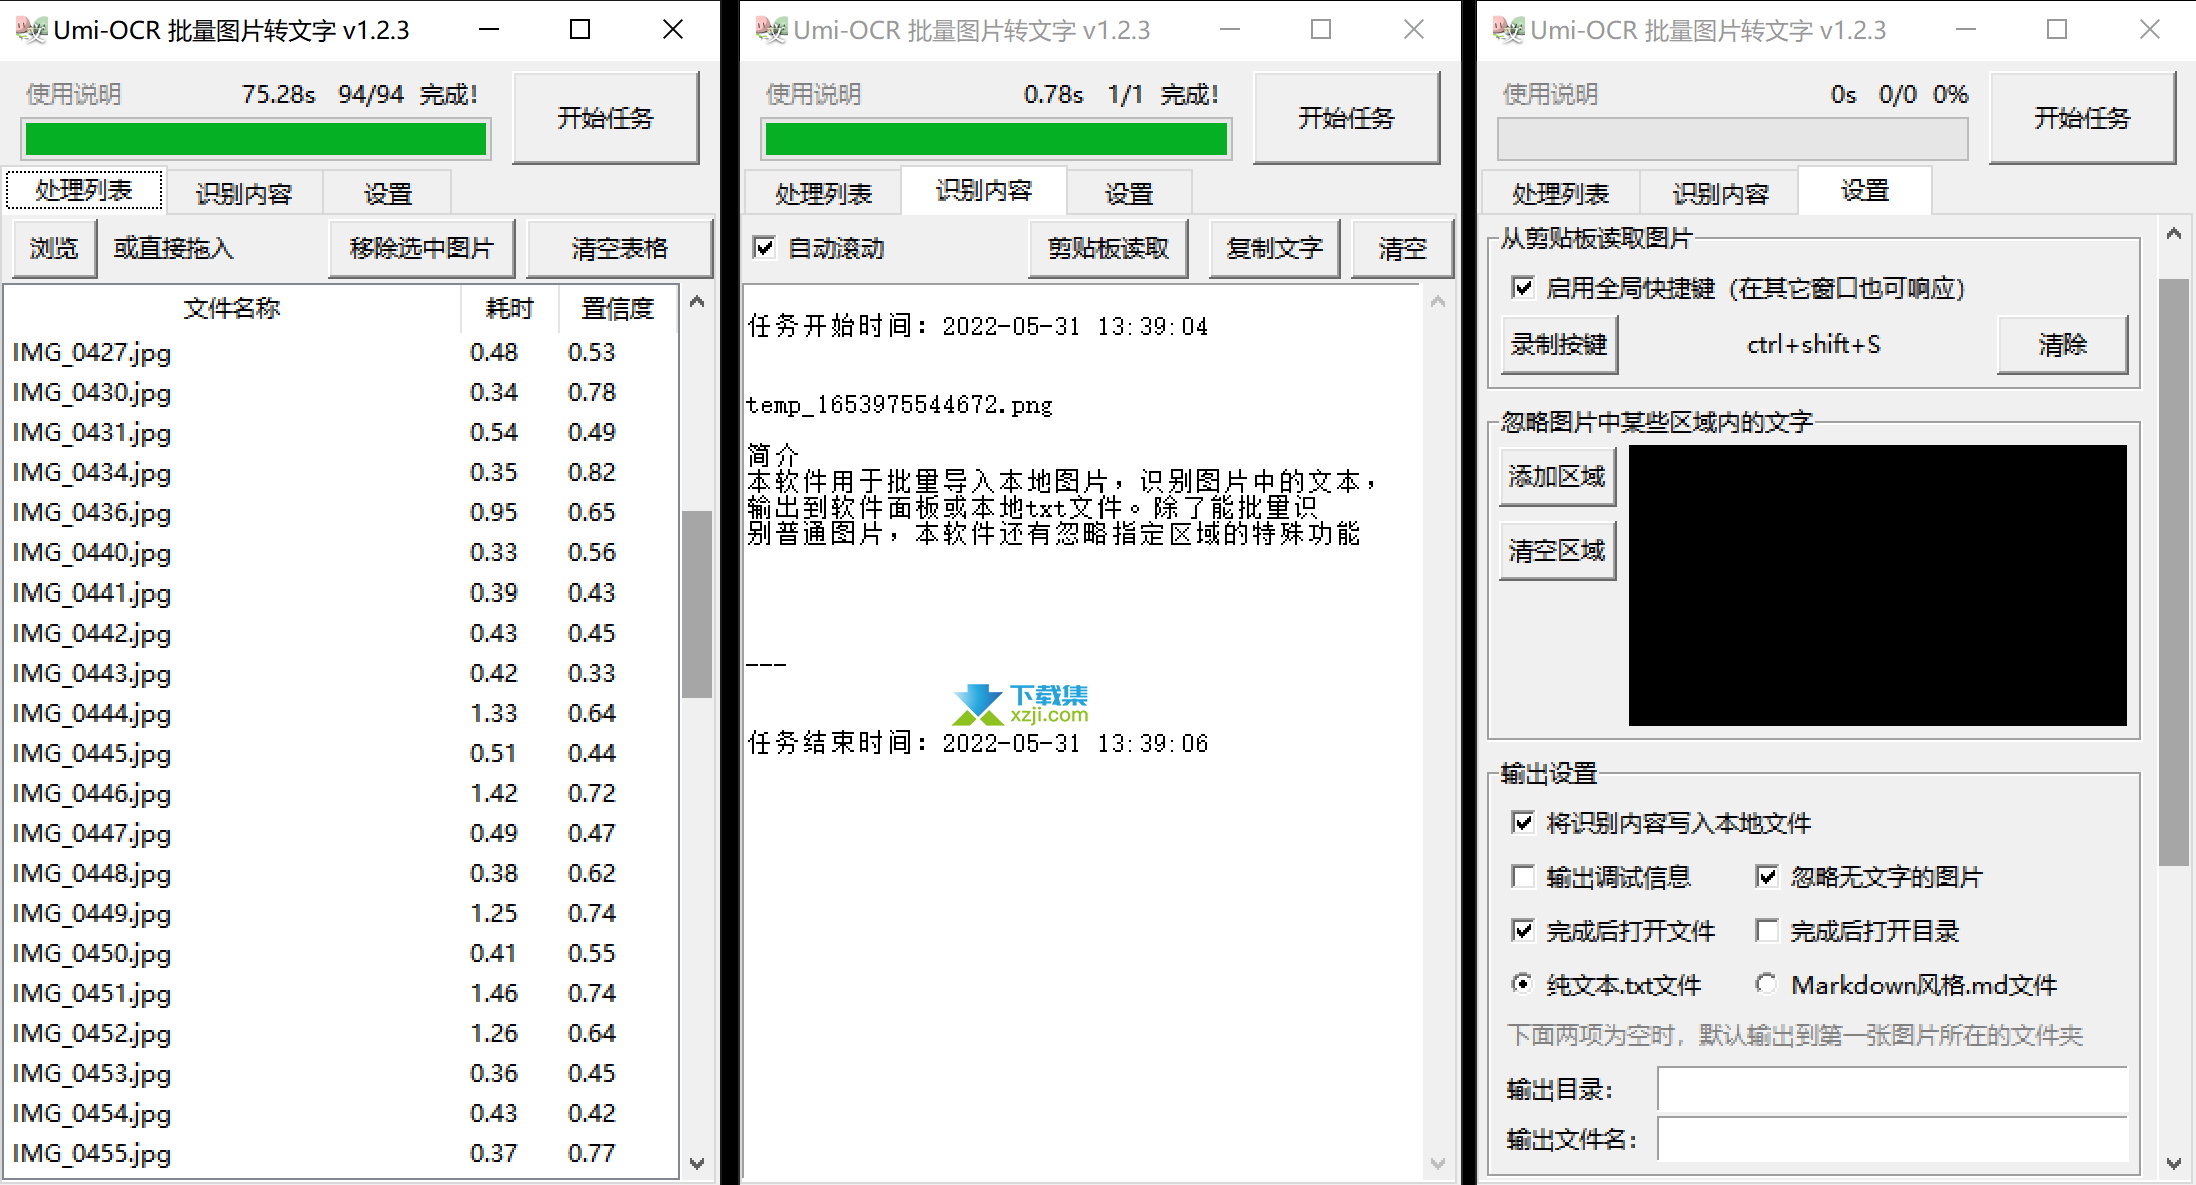The width and height of the screenshot is (2196, 1185).
Task: Toggle 自动滚动 checkbox in middle panel
Action: [763, 244]
